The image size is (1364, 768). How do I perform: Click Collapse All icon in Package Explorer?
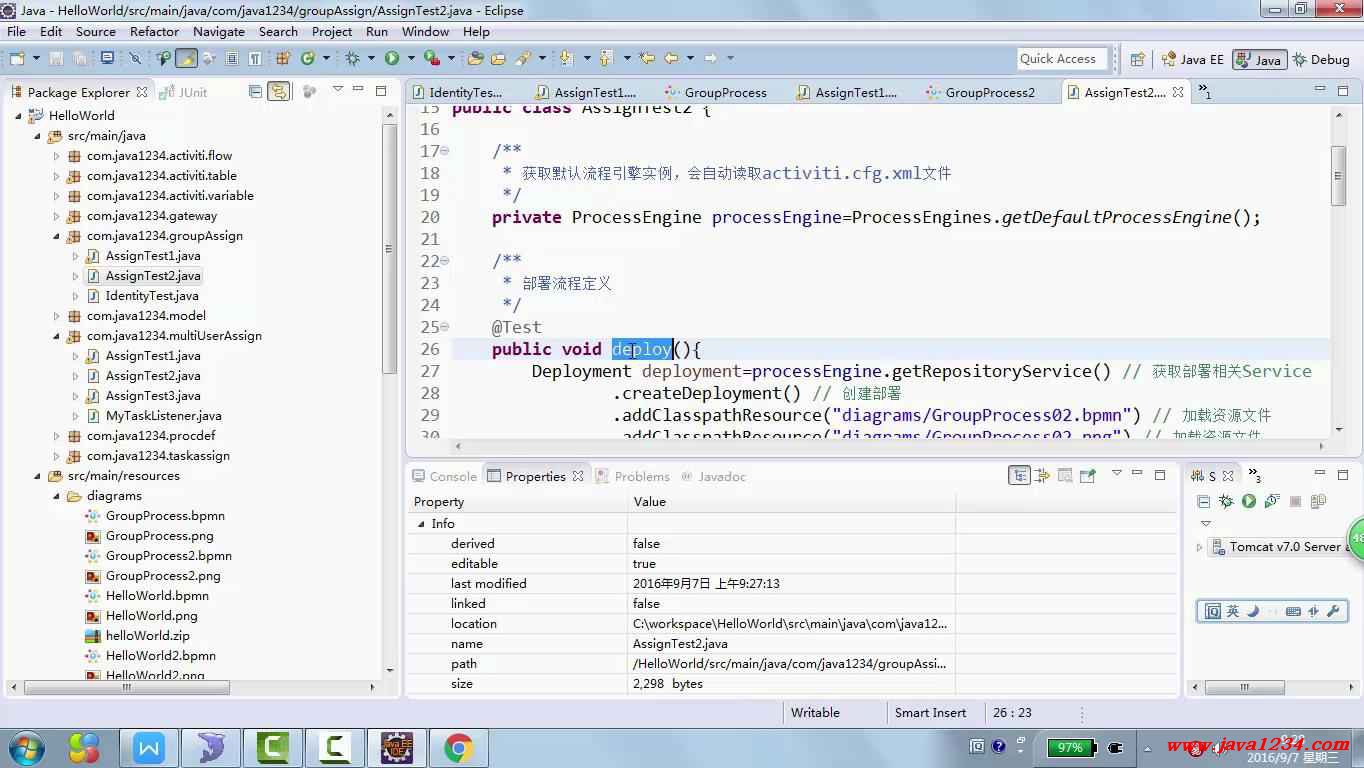point(255,91)
